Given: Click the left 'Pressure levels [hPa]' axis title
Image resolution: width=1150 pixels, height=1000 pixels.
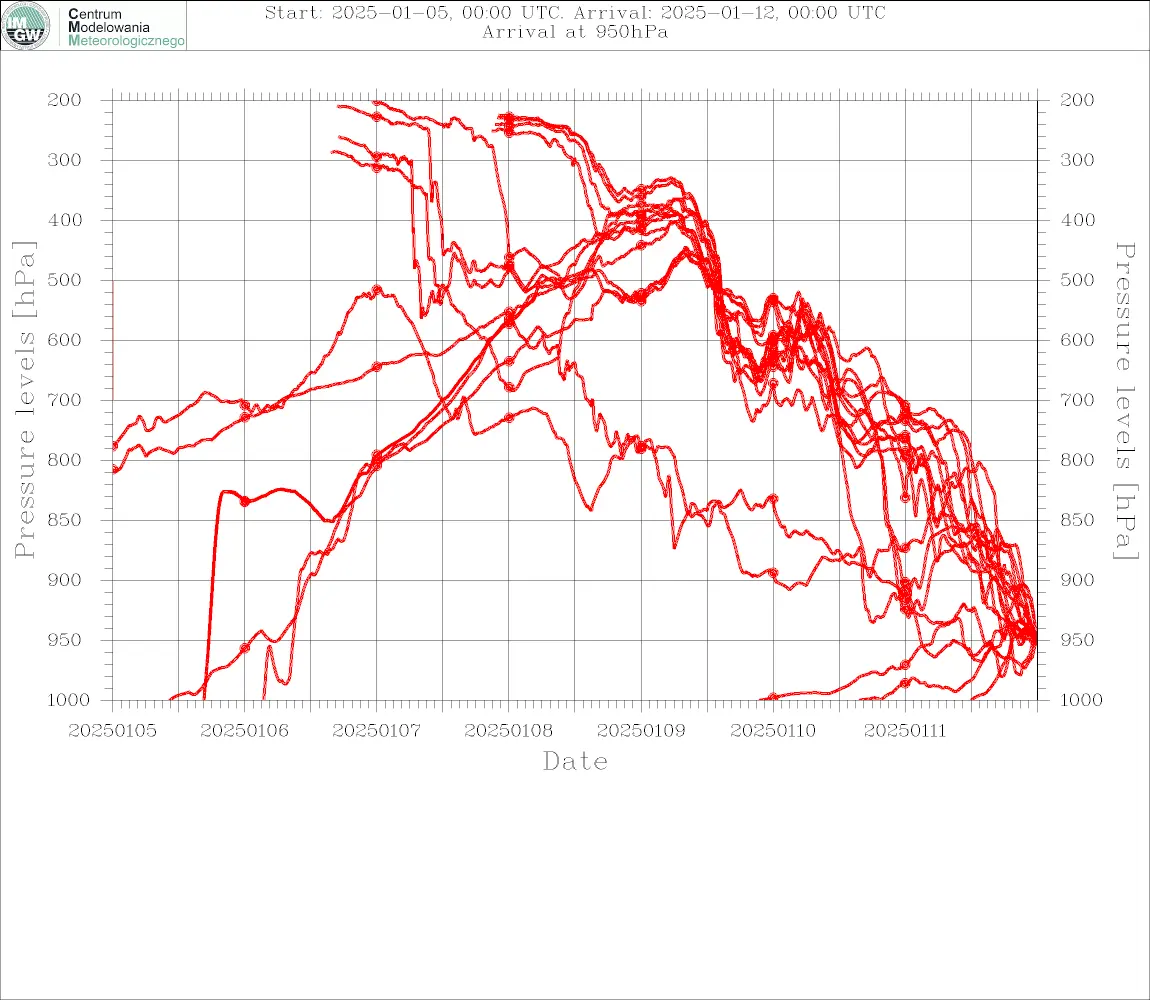Looking at the screenshot, I should (x=24, y=400).
